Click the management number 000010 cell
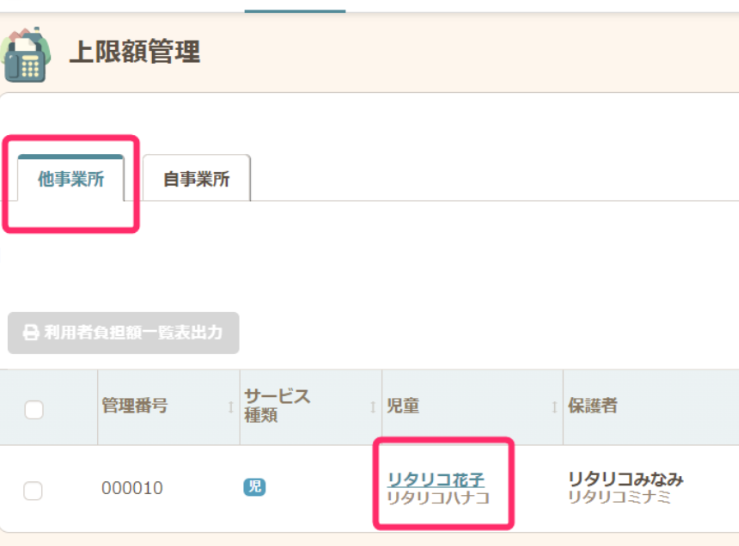This screenshot has width=739, height=546. tap(132, 489)
